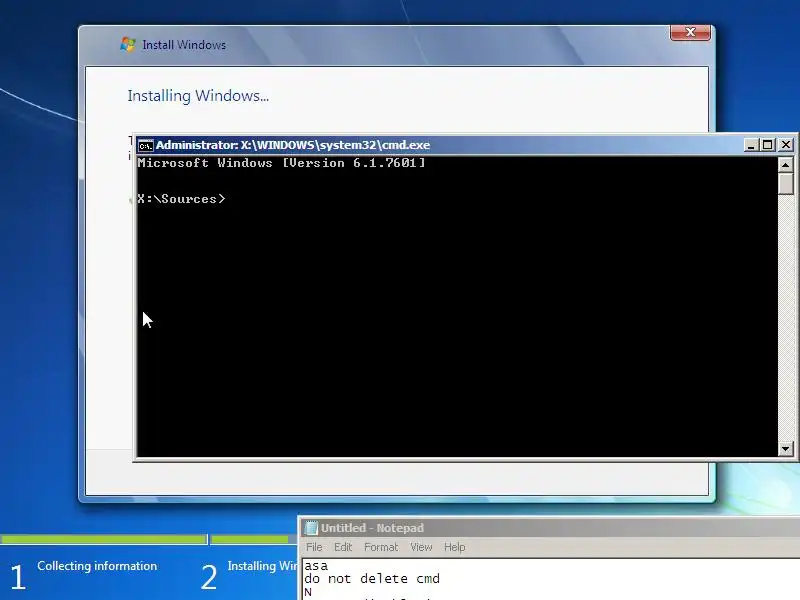
Task: Click the cmd scrollbar down arrow
Action: [x=785, y=449]
